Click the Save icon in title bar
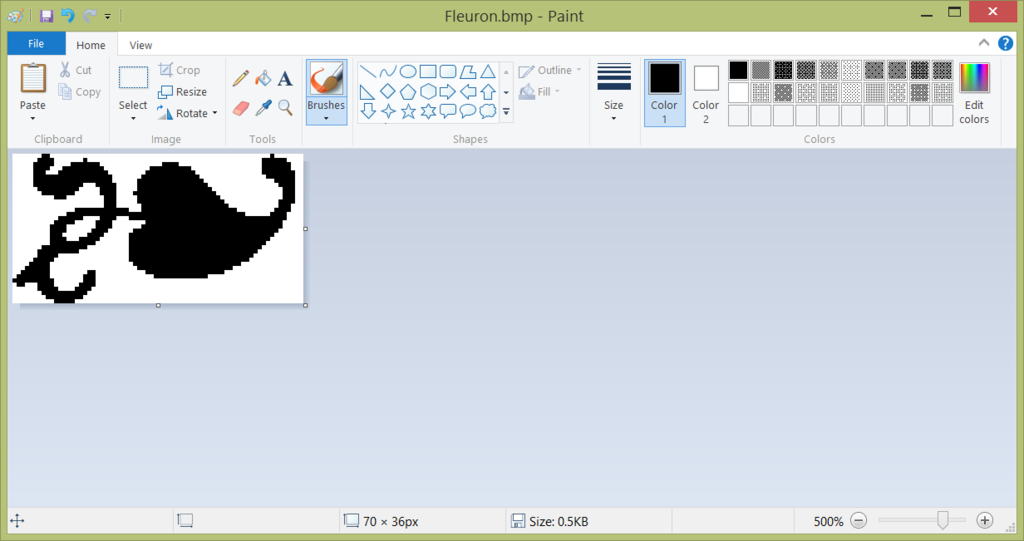1024x541 pixels. 46,16
